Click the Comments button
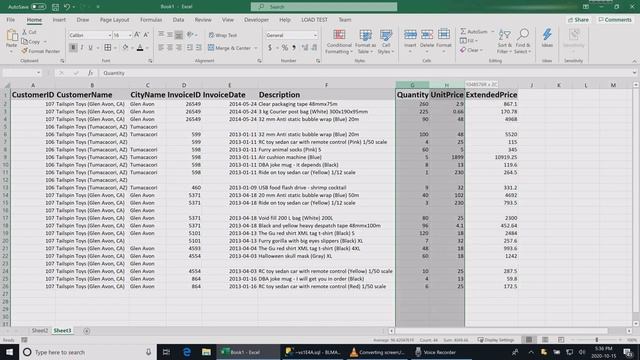The image size is (640, 360). [x=615, y=20]
